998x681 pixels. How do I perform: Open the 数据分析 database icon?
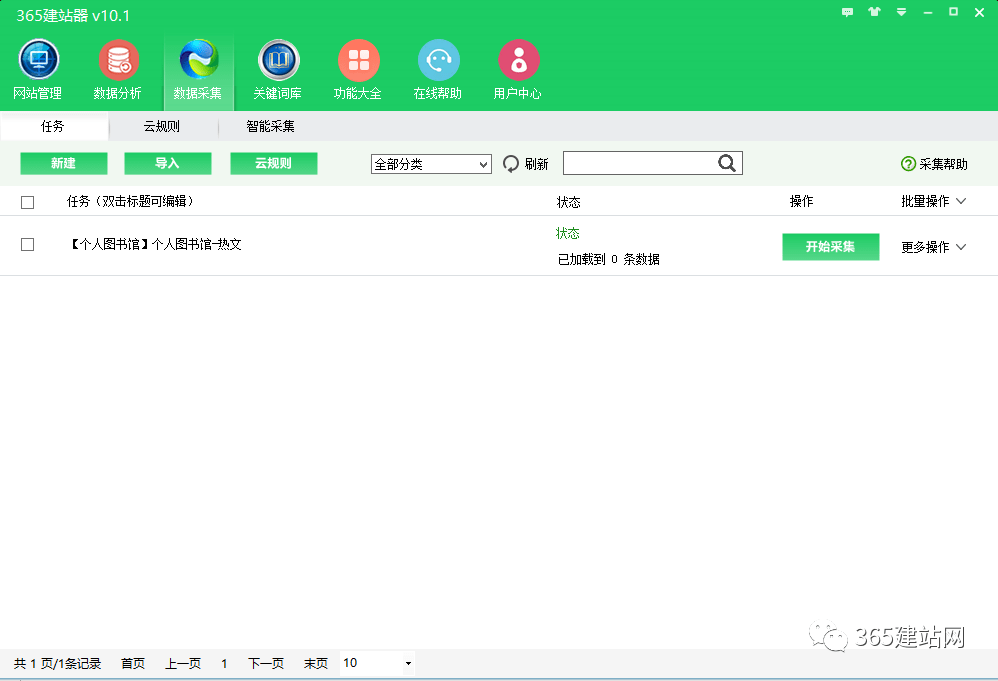tap(118, 60)
